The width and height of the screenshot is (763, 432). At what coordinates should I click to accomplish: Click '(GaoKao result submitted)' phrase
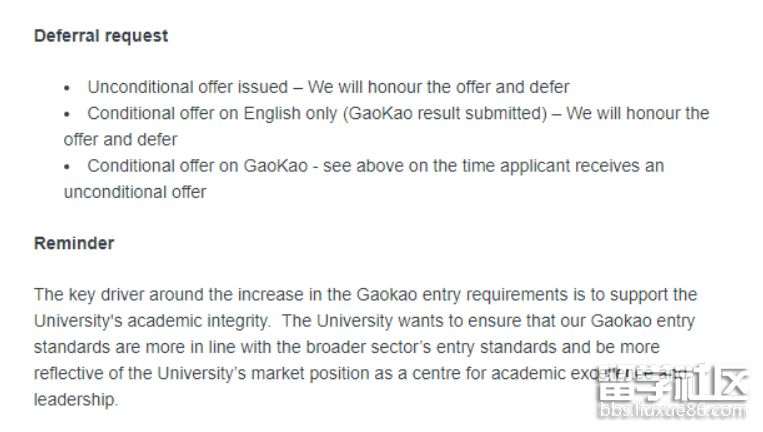444,114
